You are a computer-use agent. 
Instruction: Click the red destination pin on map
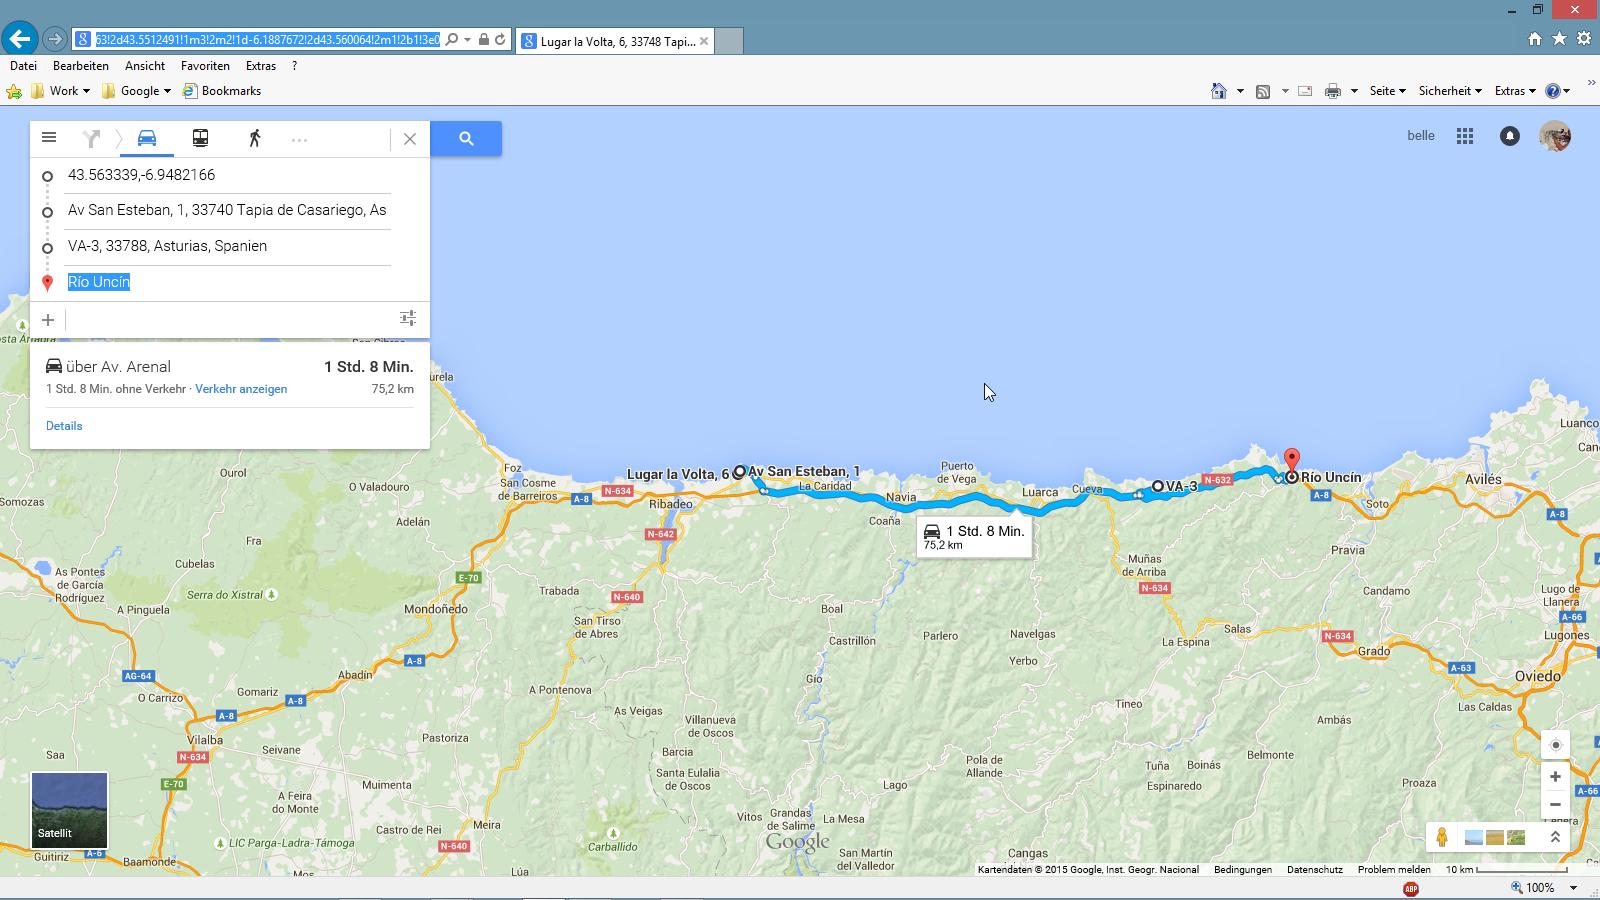(1291, 461)
